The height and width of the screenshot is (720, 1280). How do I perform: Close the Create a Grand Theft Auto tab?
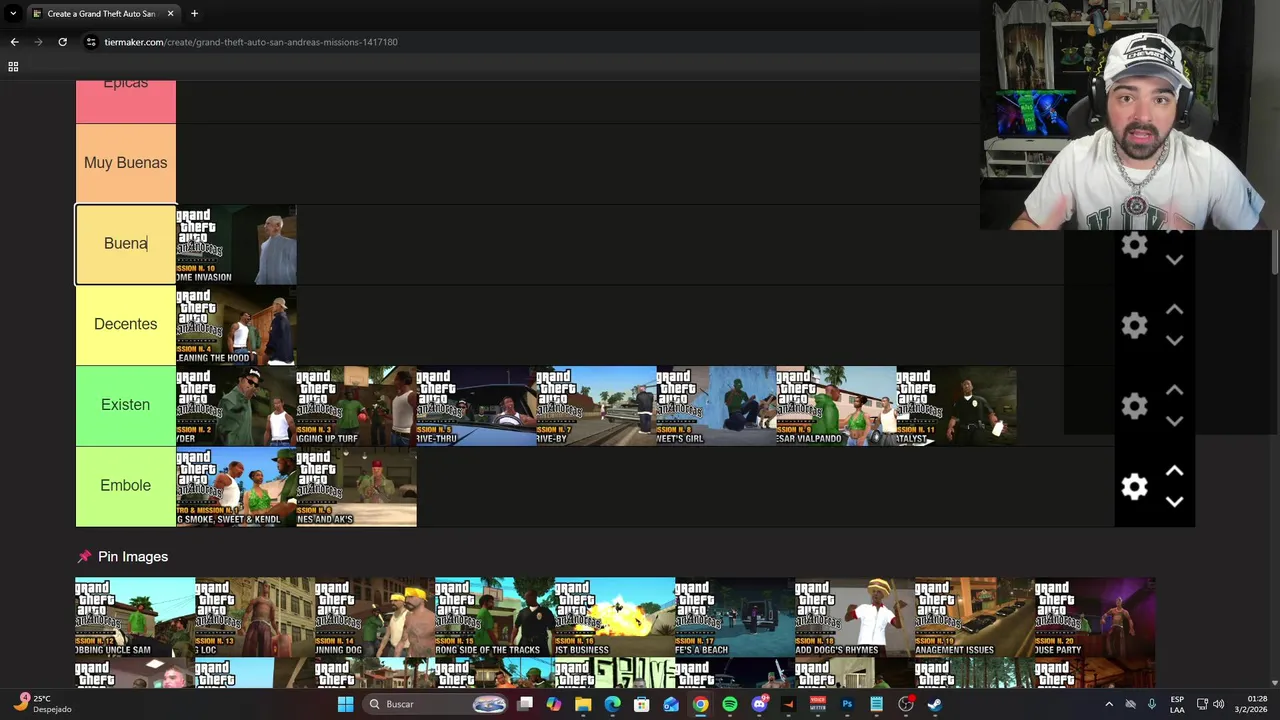(x=170, y=14)
